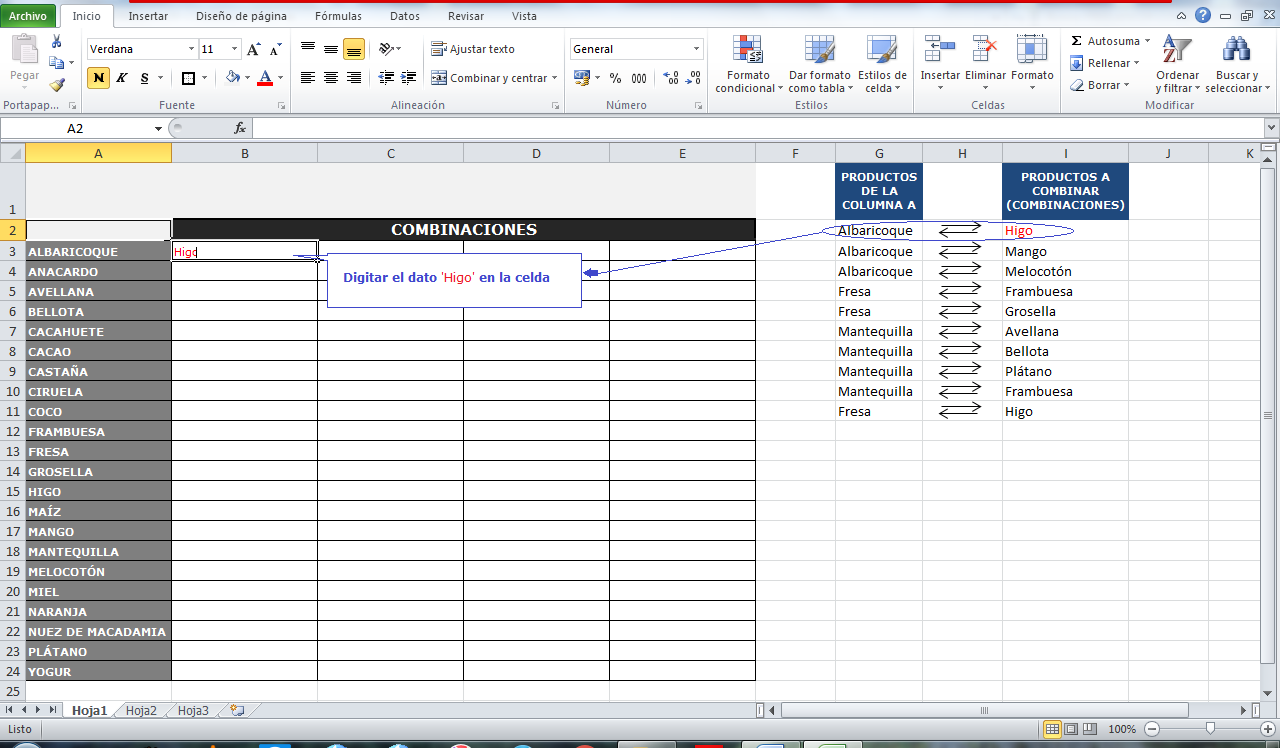Select the Hoja2 sheet tab
The height and width of the screenshot is (748, 1280).
coord(141,710)
